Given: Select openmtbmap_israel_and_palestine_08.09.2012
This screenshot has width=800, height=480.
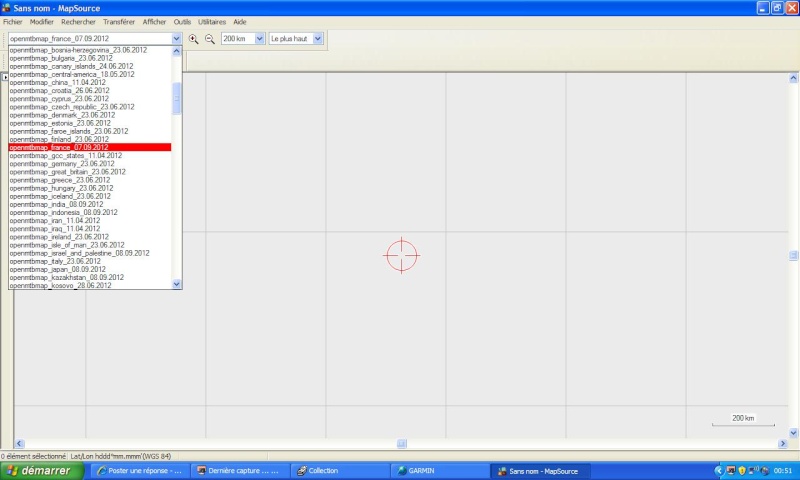Looking at the screenshot, I should coord(90,254).
